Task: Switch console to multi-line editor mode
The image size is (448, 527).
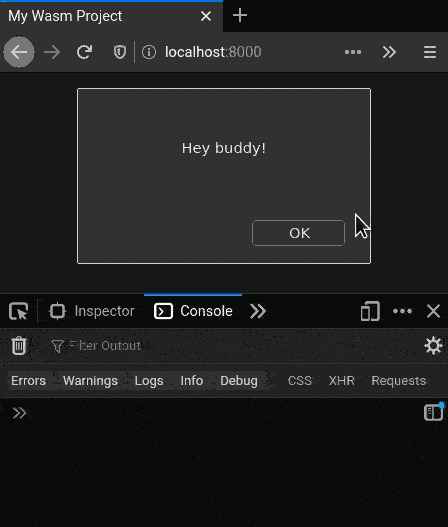Action: coord(434,412)
